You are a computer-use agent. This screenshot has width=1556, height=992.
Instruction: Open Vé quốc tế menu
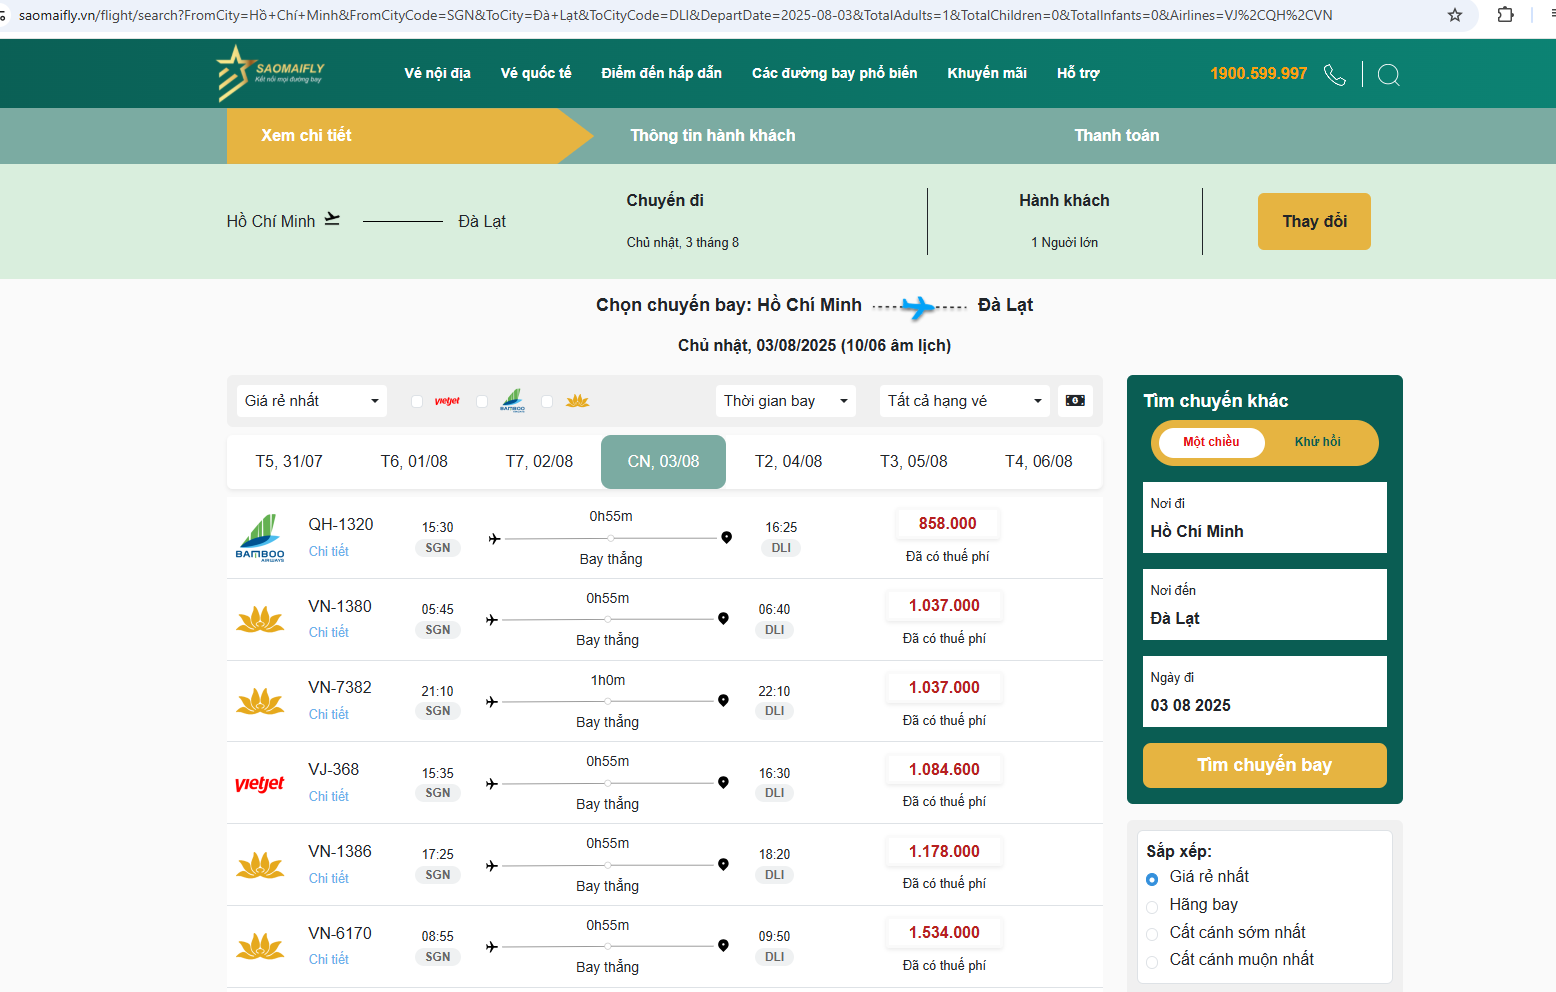click(536, 73)
